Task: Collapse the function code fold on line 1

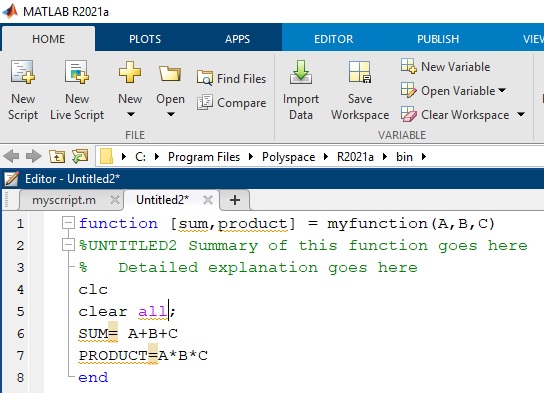Action: pos(68,223)
